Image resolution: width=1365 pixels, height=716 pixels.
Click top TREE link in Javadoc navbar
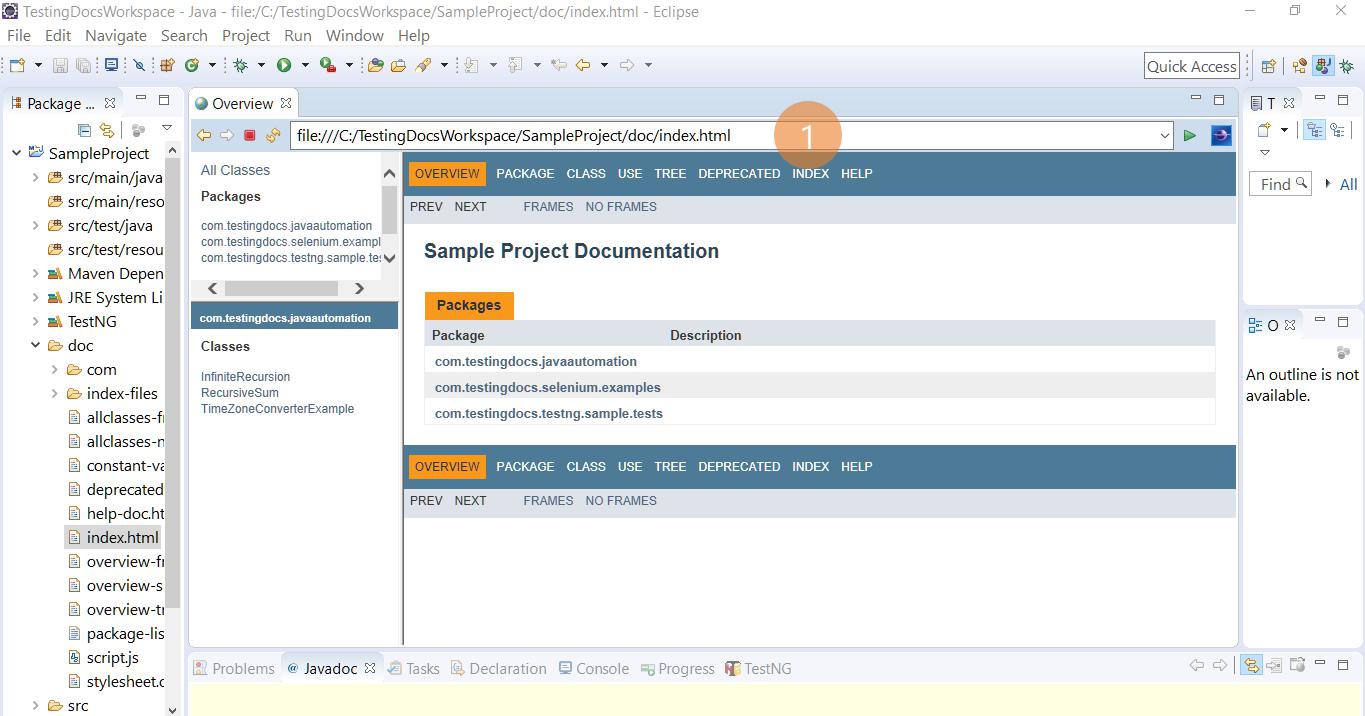670,173
